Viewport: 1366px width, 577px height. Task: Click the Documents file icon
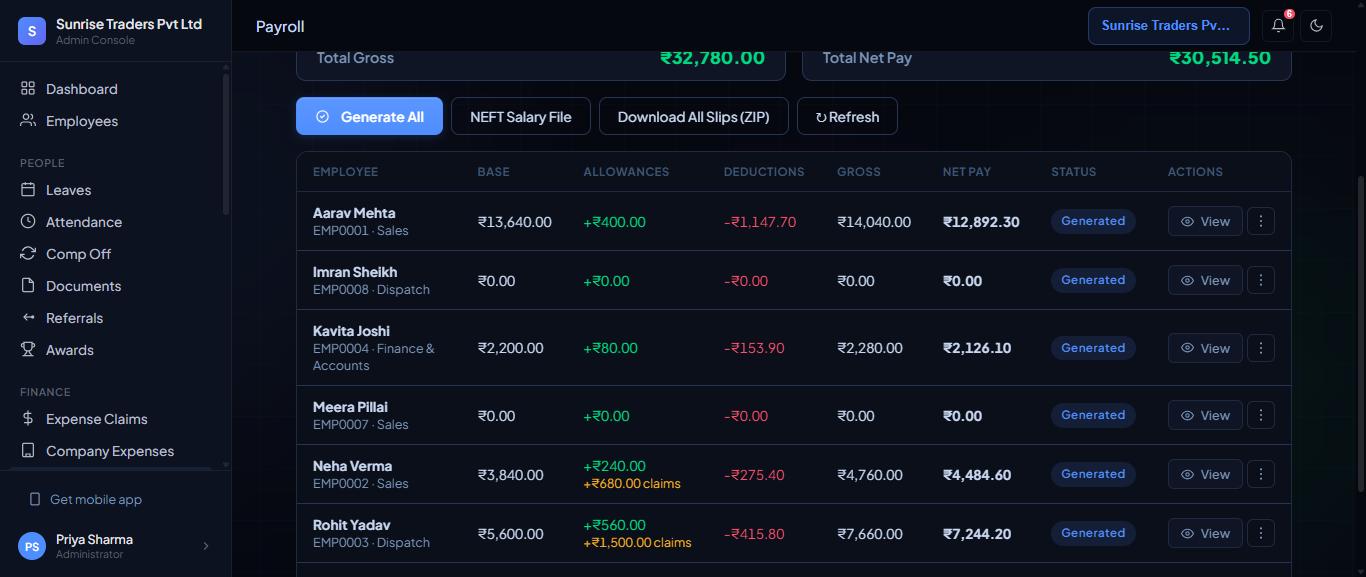click(x=28, y=286)
